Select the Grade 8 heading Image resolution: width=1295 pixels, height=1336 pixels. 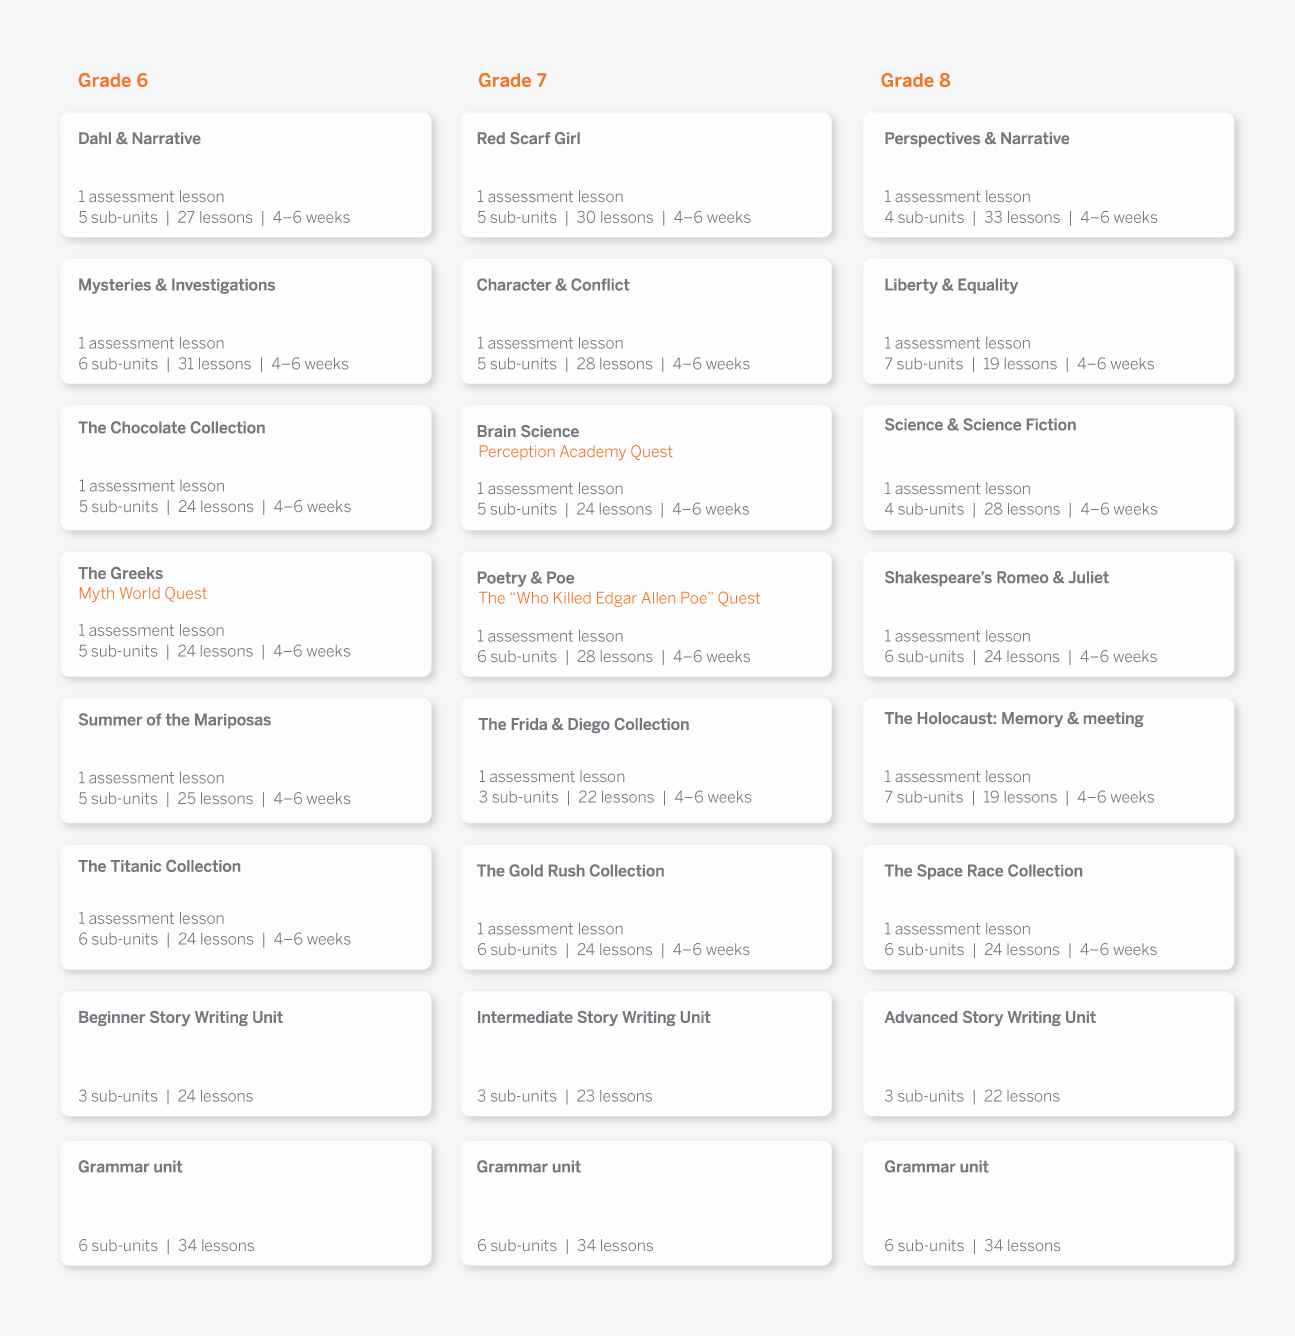(915, 80)
